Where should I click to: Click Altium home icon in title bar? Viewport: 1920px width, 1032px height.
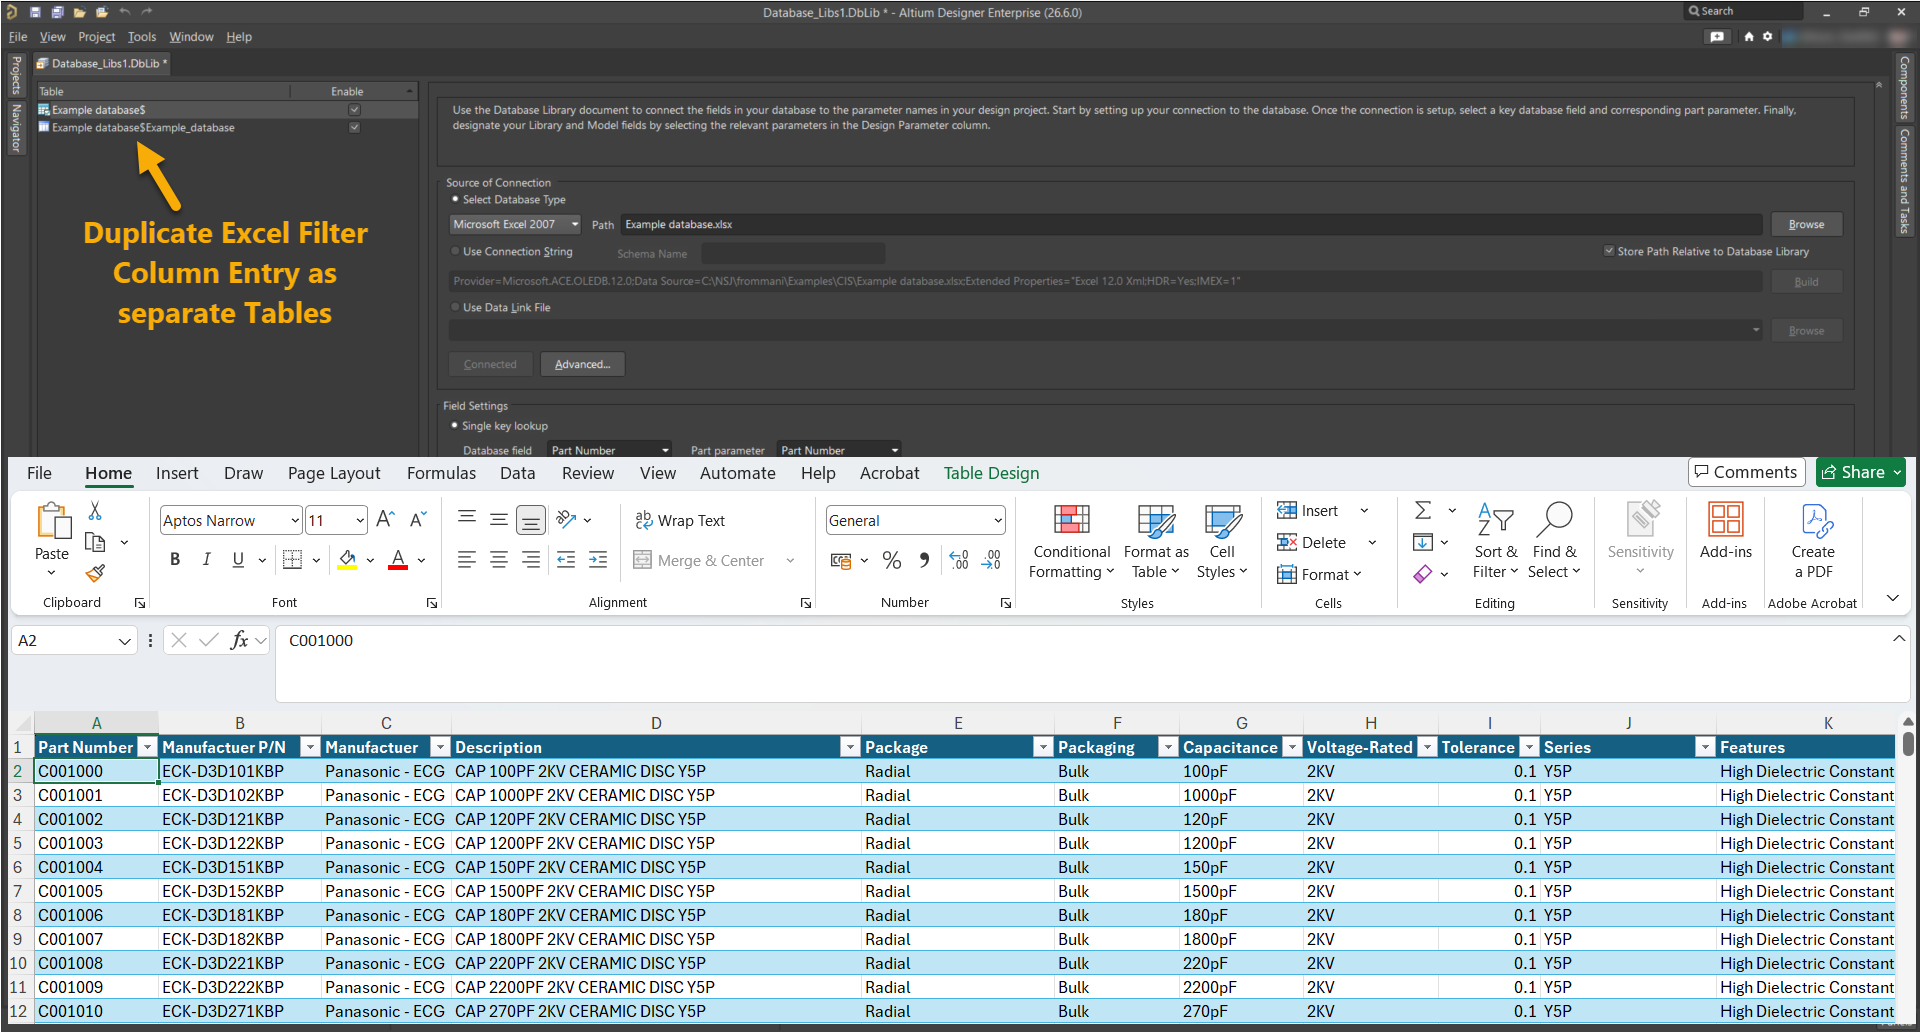point(1749,36)
